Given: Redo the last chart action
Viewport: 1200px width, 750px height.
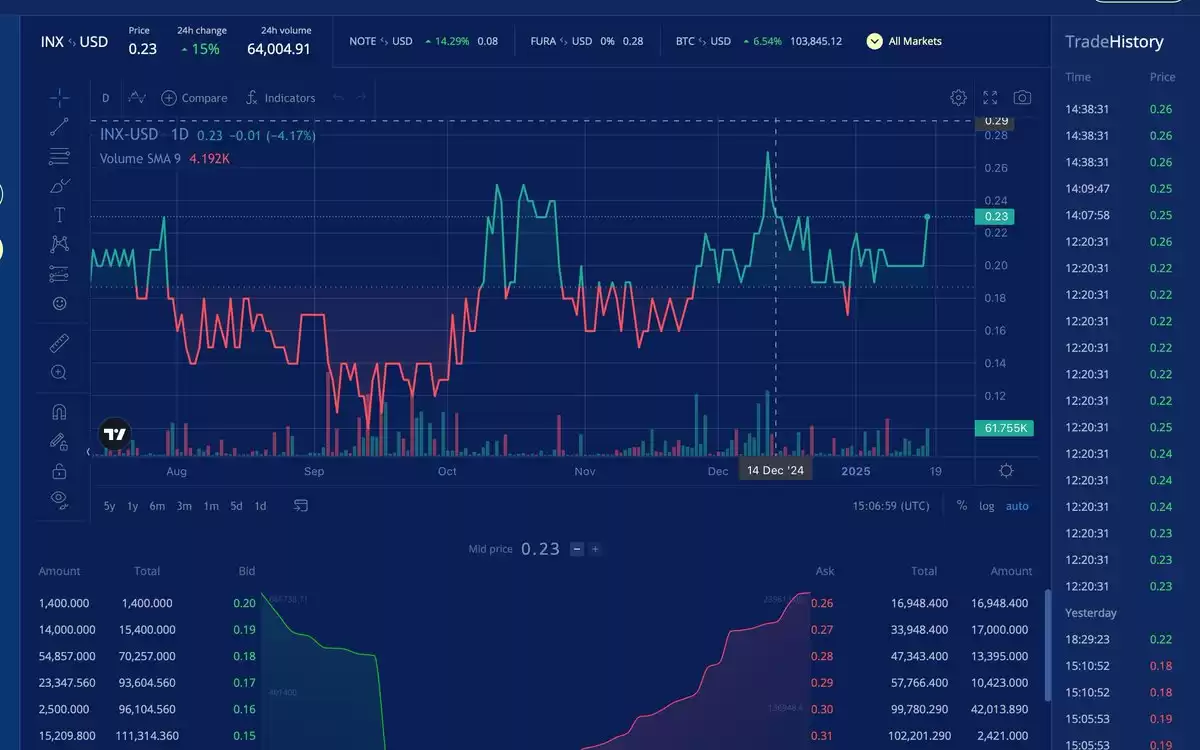Looking at the screenshot, I should (361, 98).
